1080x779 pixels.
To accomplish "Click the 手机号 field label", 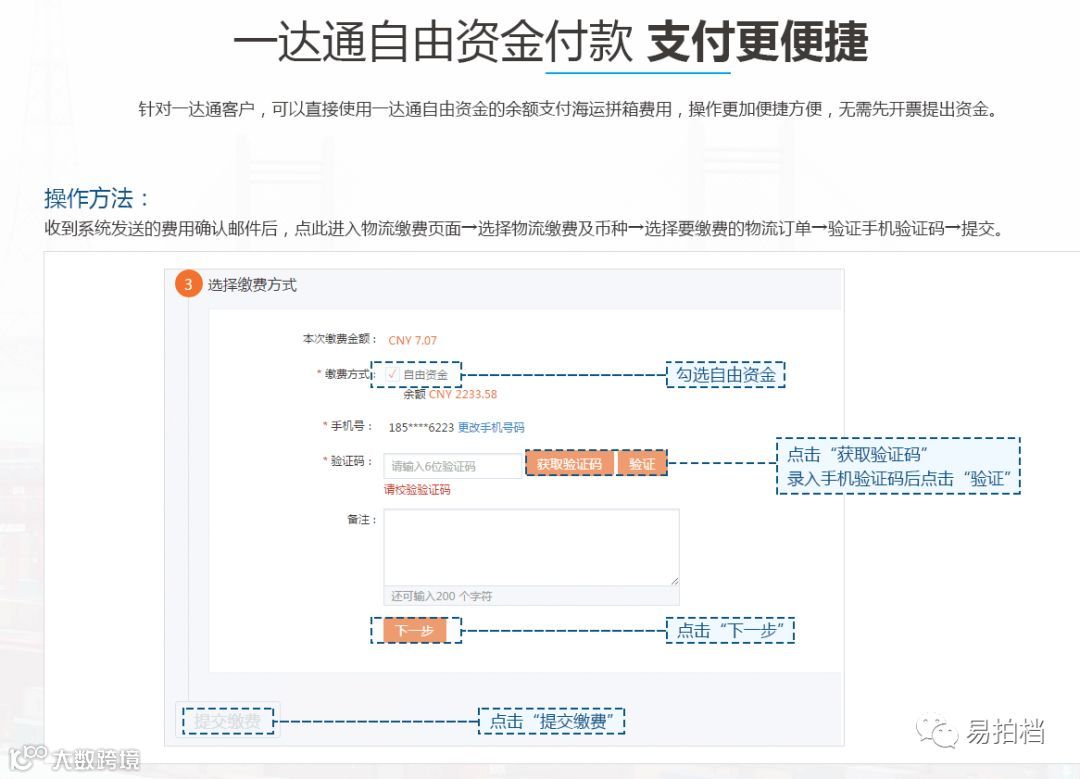I will pyautogui.click(x=349, y=426).
